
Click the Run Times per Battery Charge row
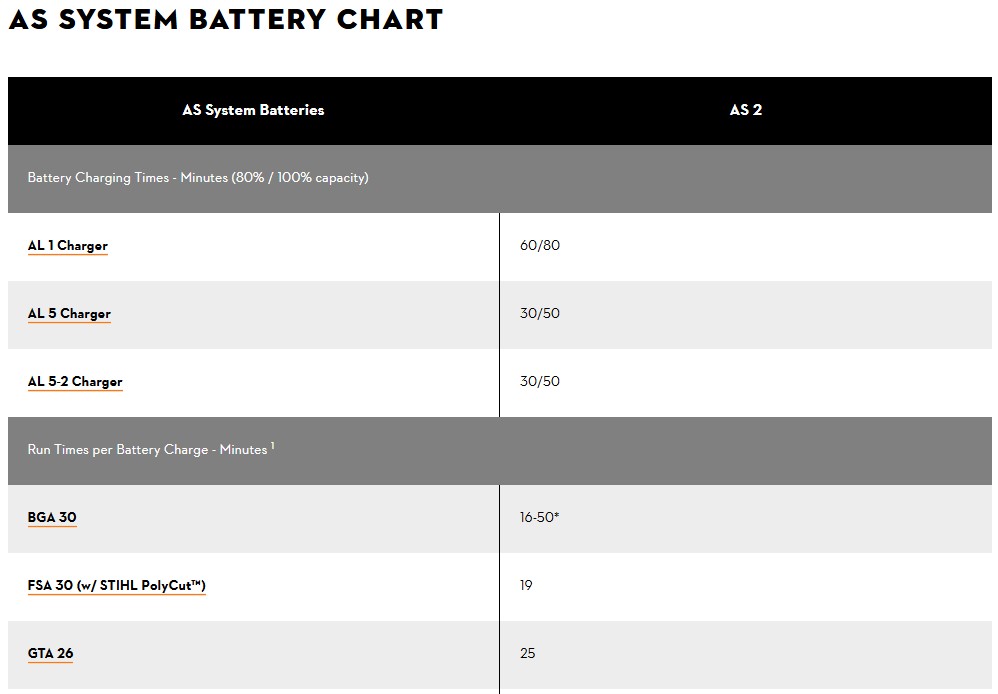coord(147,450)
